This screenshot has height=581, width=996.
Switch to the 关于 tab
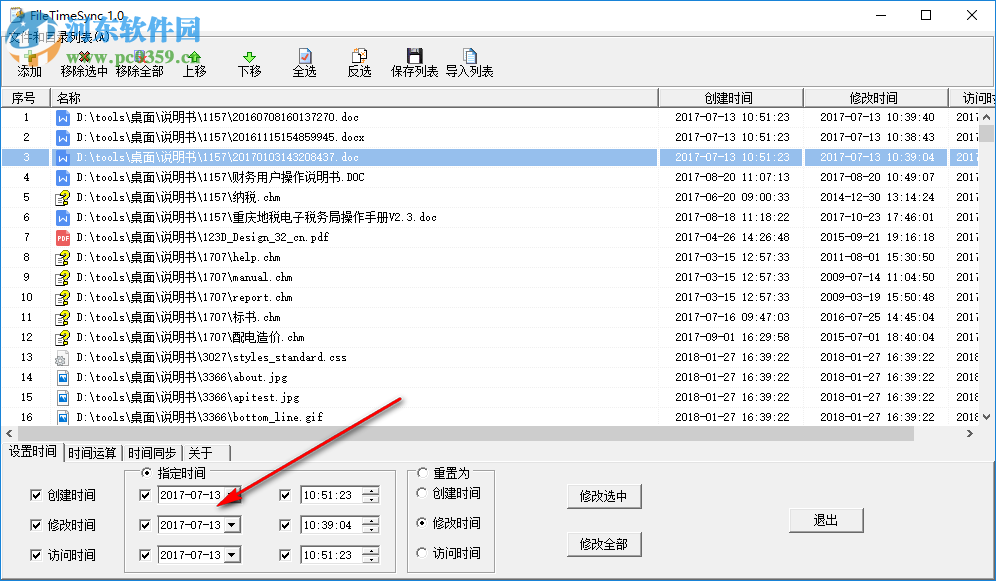click(x=202, y=452)
